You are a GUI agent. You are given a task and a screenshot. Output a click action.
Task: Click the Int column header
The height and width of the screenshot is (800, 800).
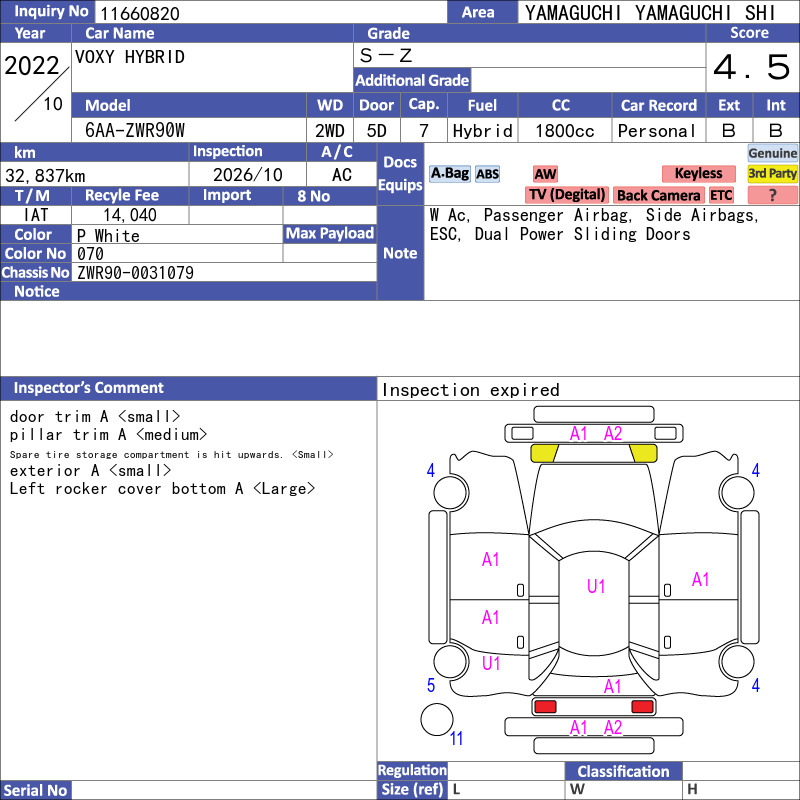[776, 106]
